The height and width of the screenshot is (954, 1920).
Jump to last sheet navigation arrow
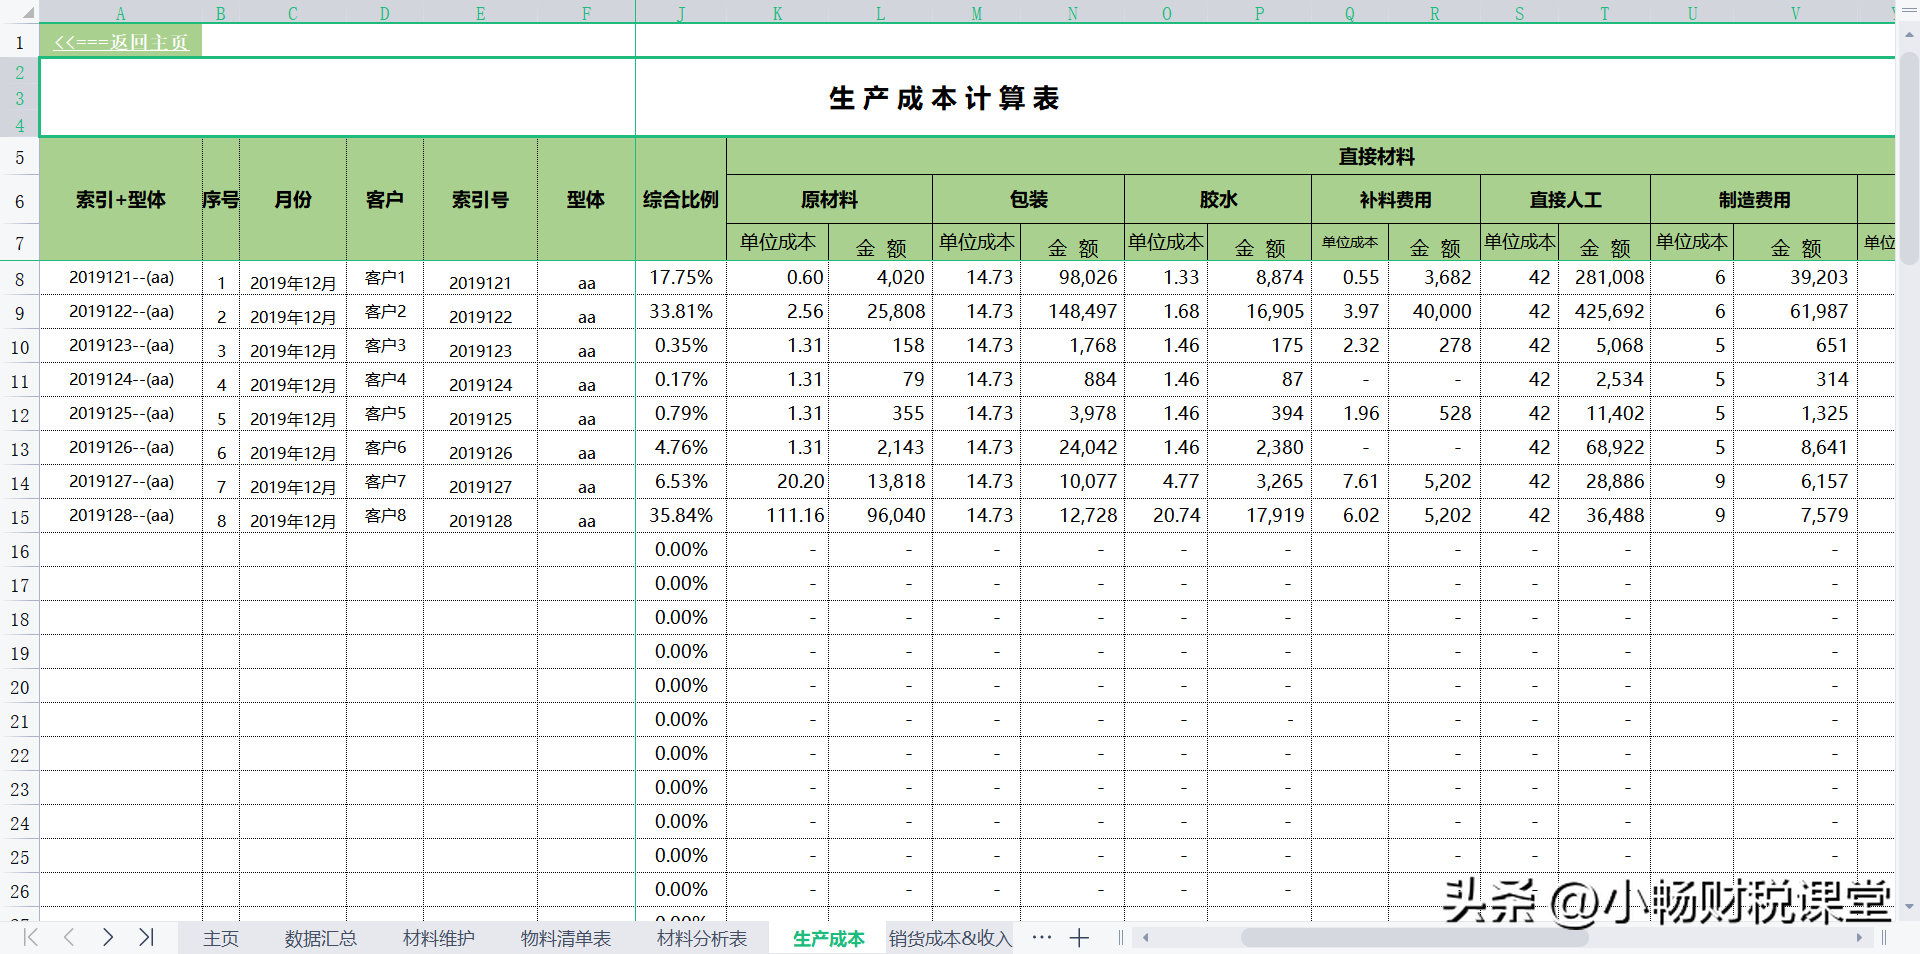tap(146, 937)
